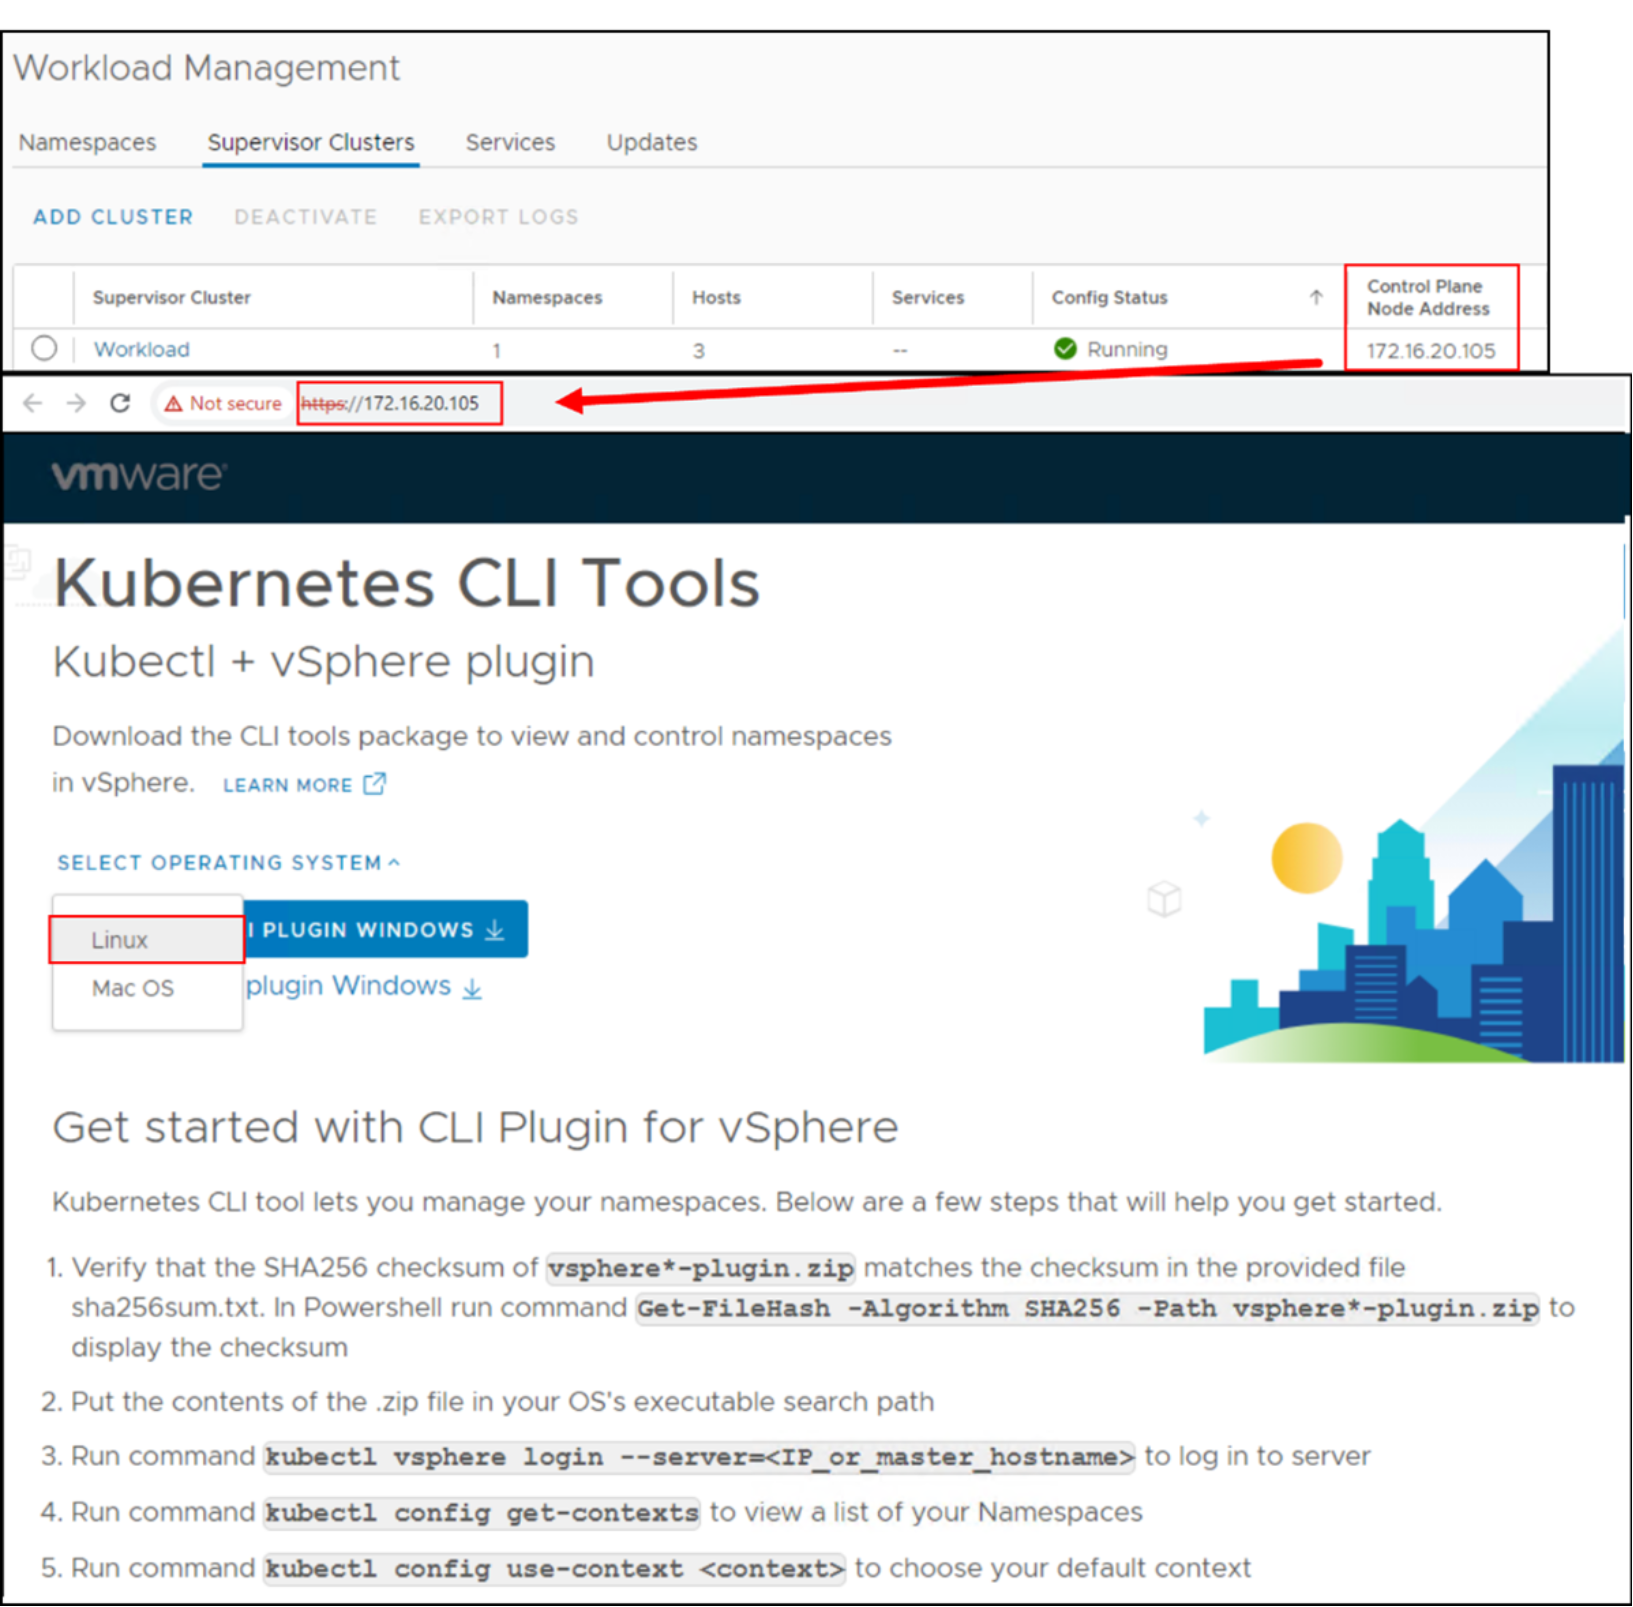
Task: Open the Namespaces tab
Action: click(87, 142)
